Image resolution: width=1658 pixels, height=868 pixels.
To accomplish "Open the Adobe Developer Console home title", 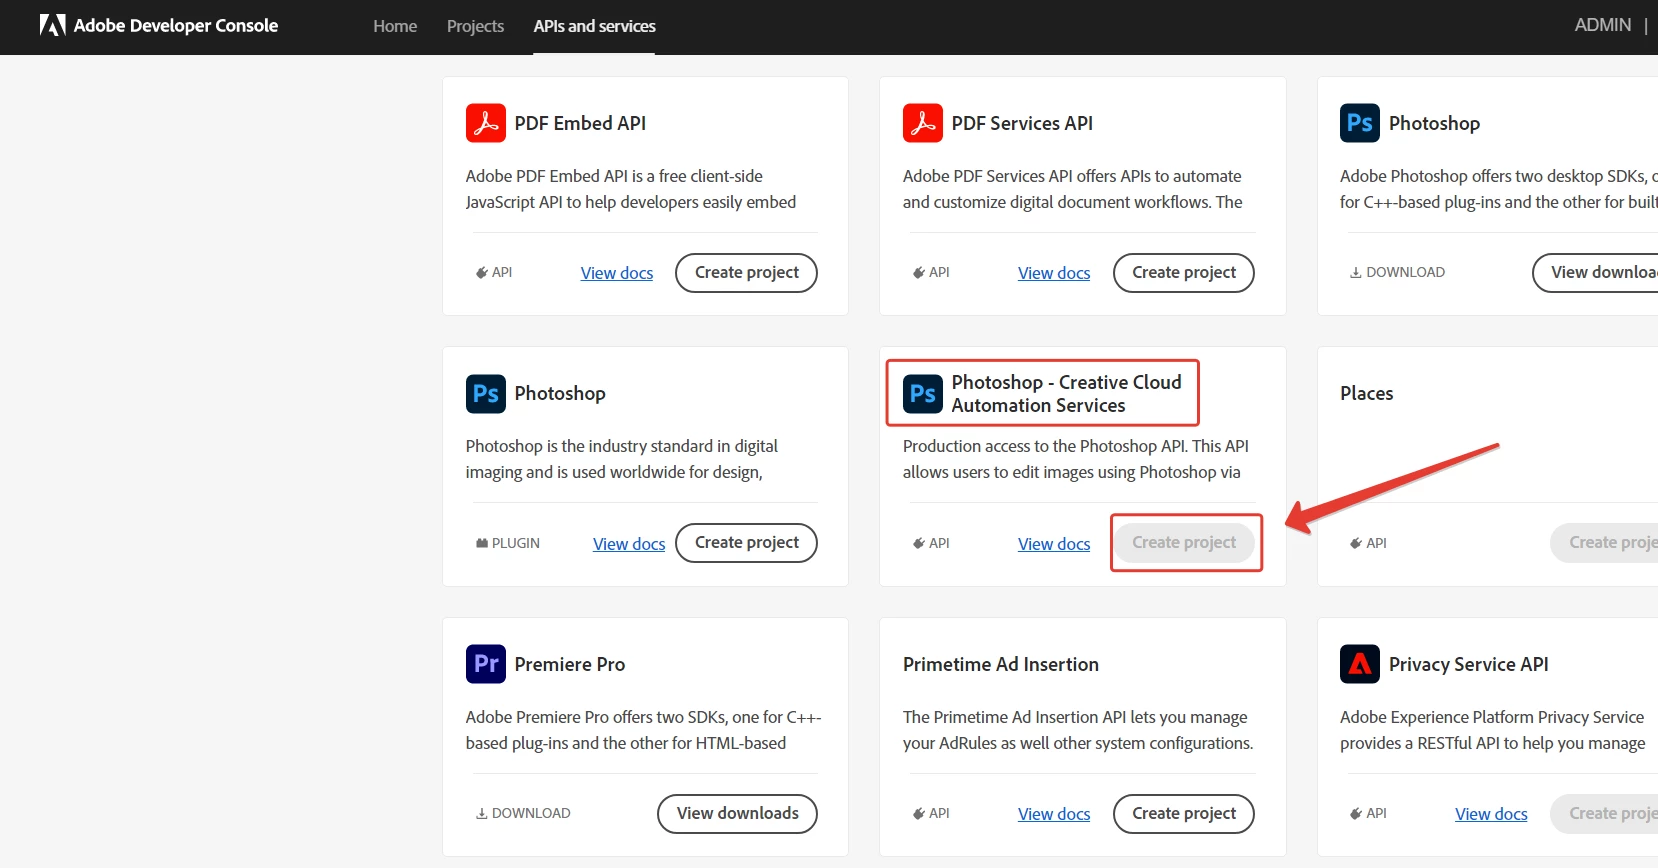I will (x=176, y=26).
